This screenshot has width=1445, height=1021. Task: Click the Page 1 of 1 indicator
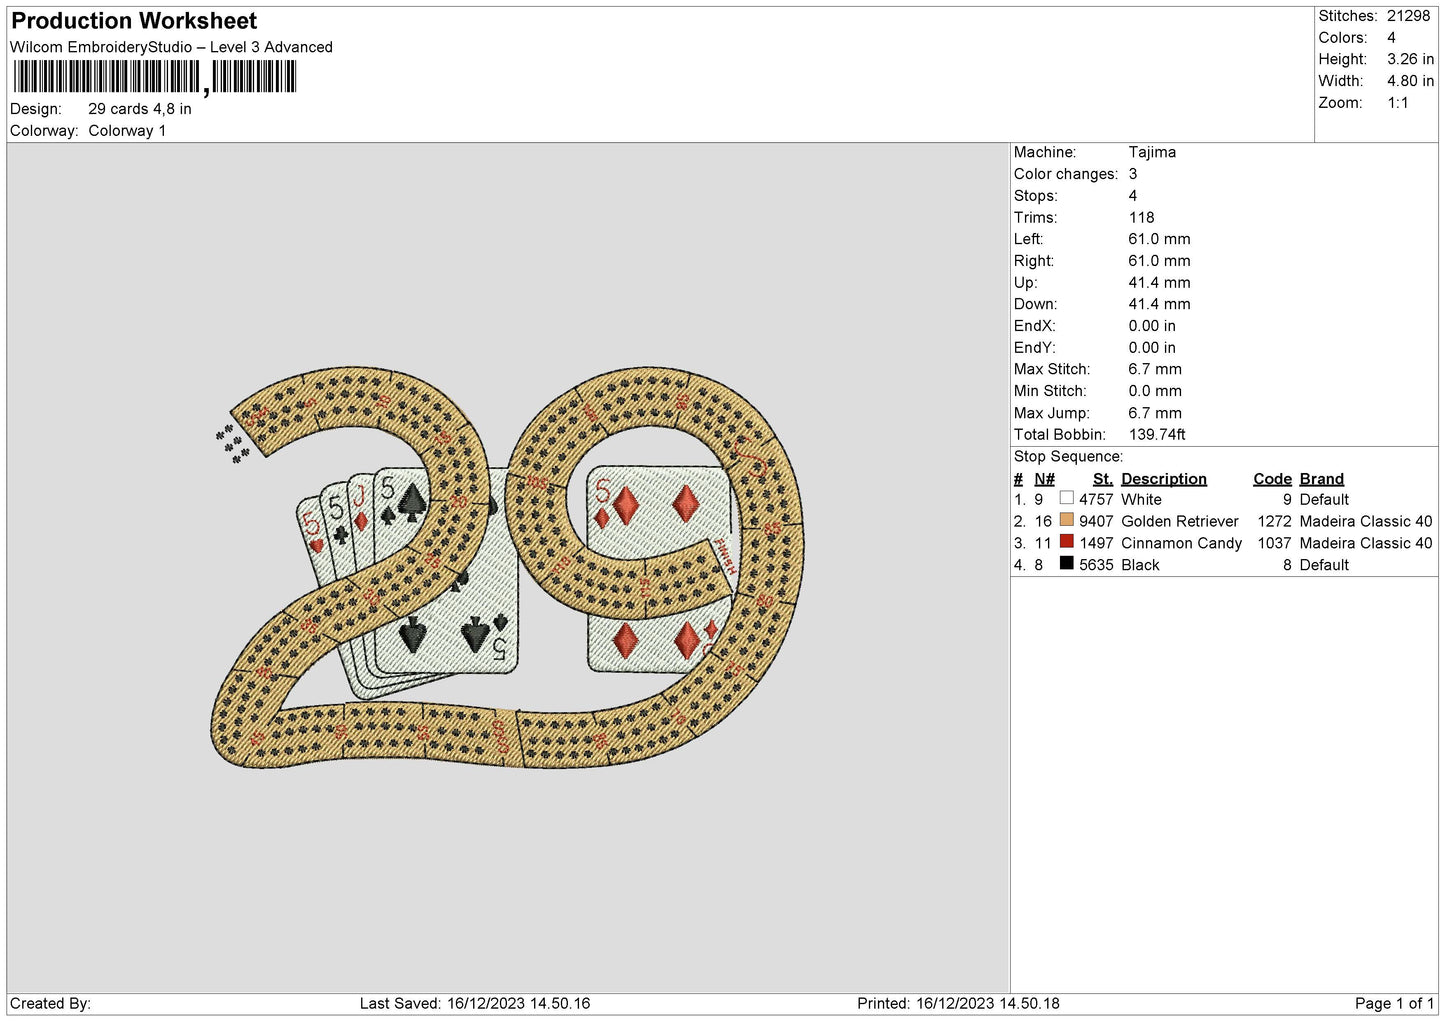click(1394, 1003)
